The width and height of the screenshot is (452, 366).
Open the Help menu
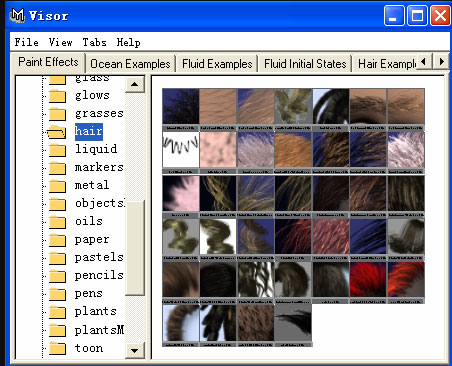tap(128, 42)
